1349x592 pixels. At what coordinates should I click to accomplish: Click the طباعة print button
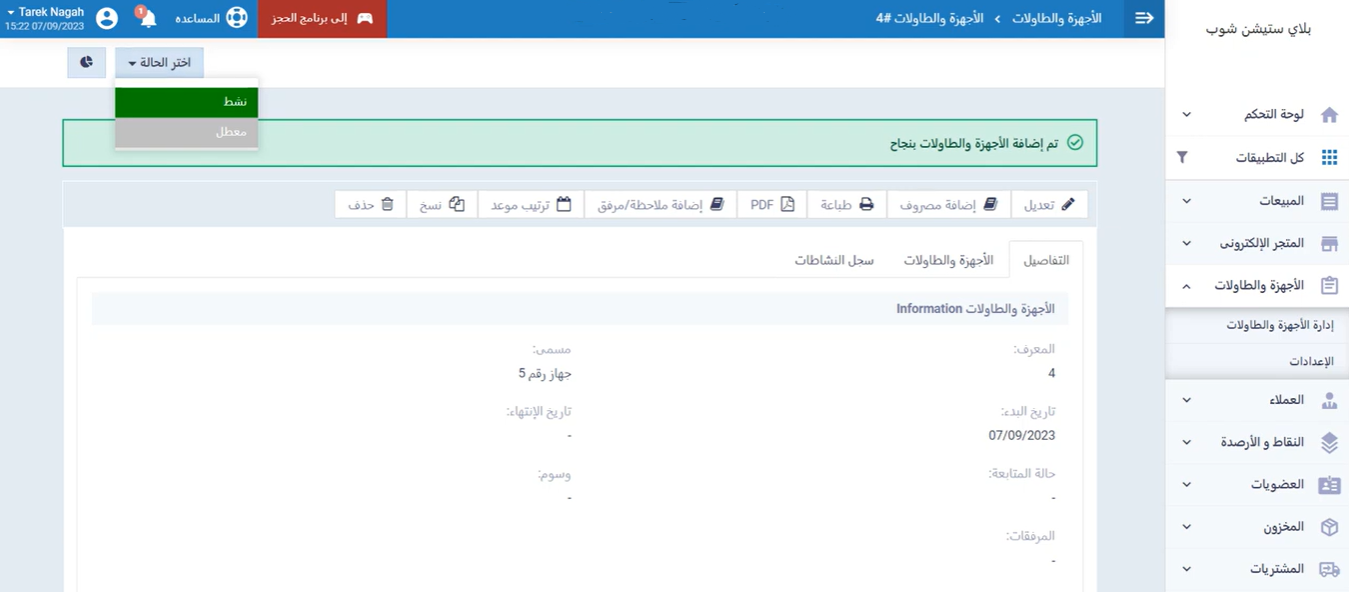pos(846,204)
